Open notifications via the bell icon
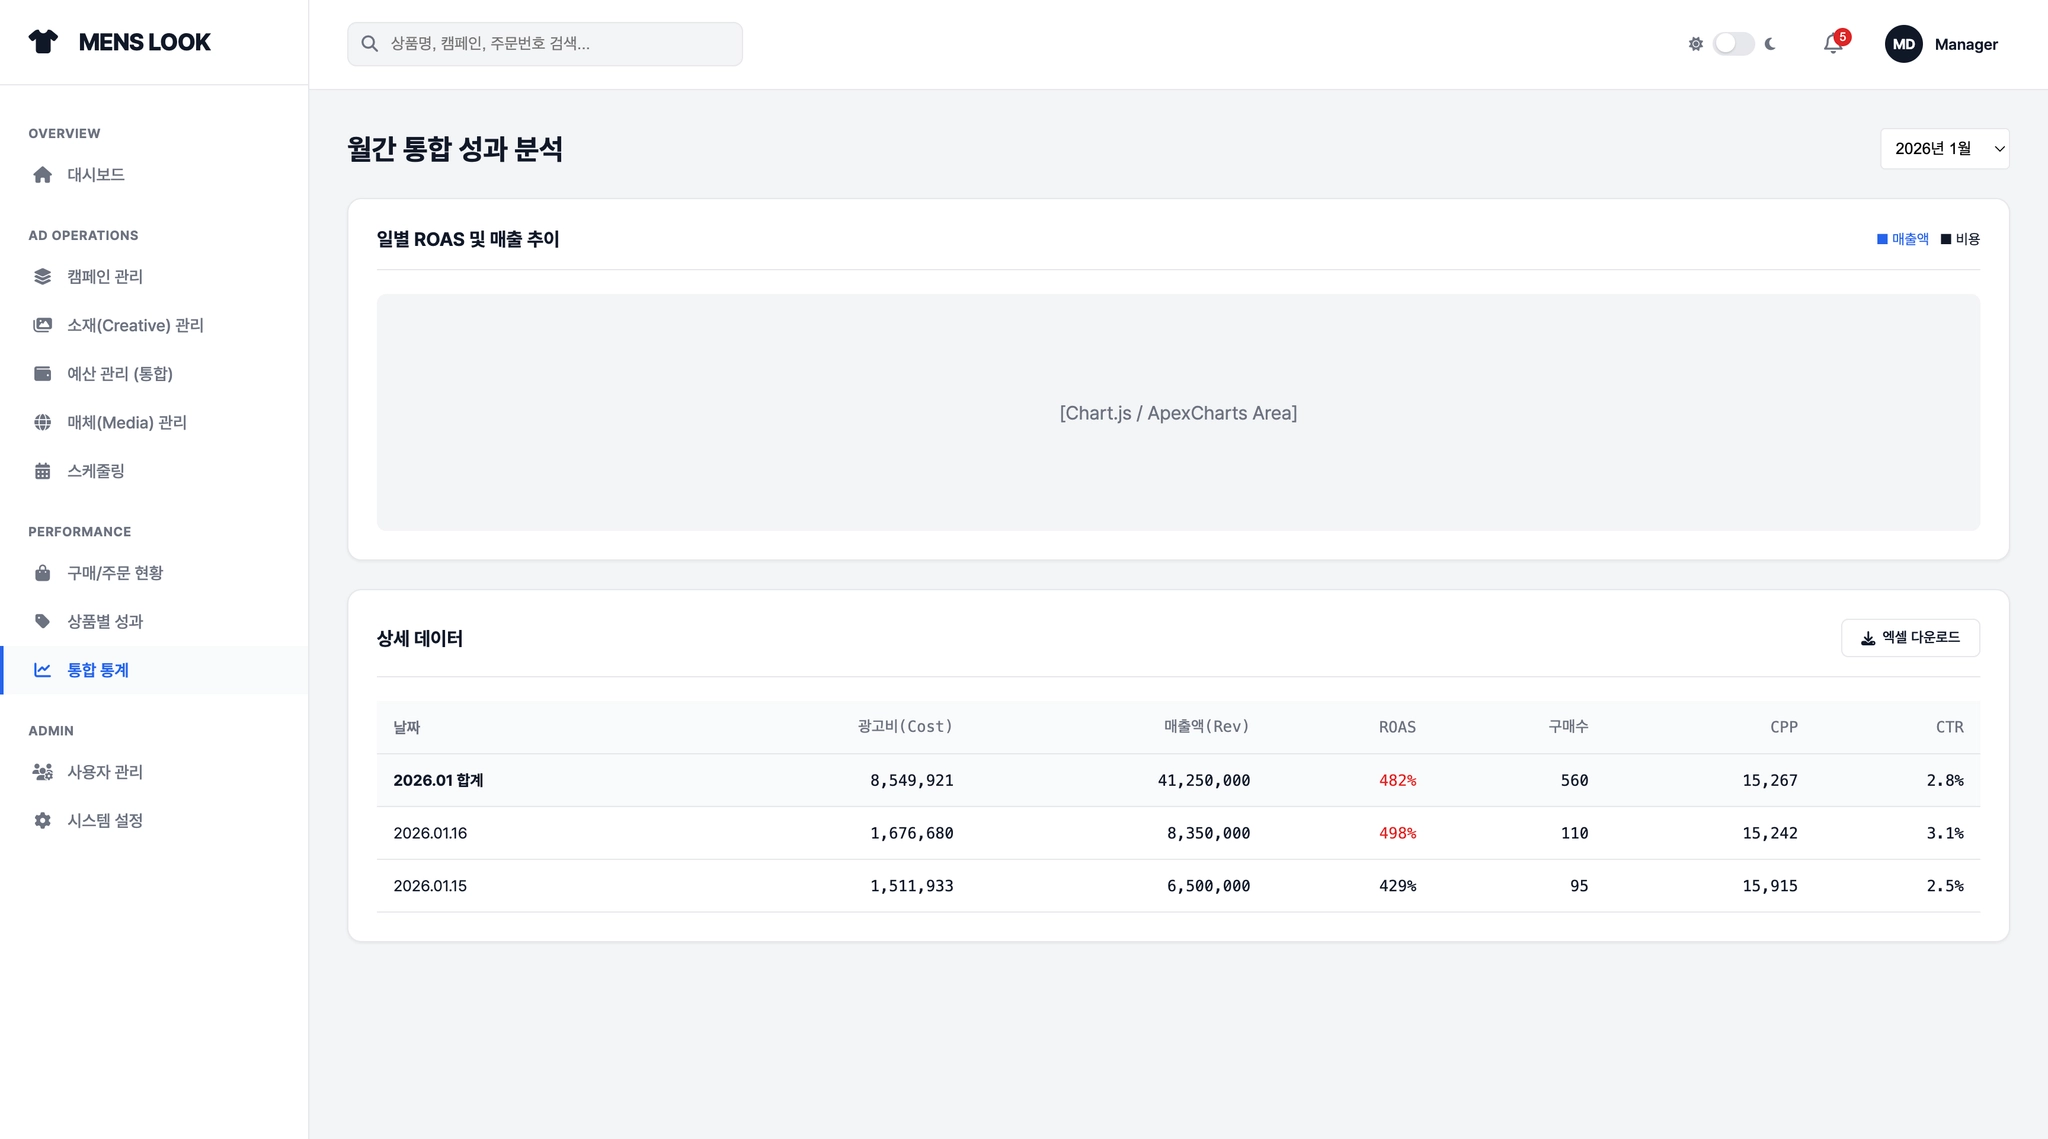Screen dimensions: 2048x1139 [1832, 44]
